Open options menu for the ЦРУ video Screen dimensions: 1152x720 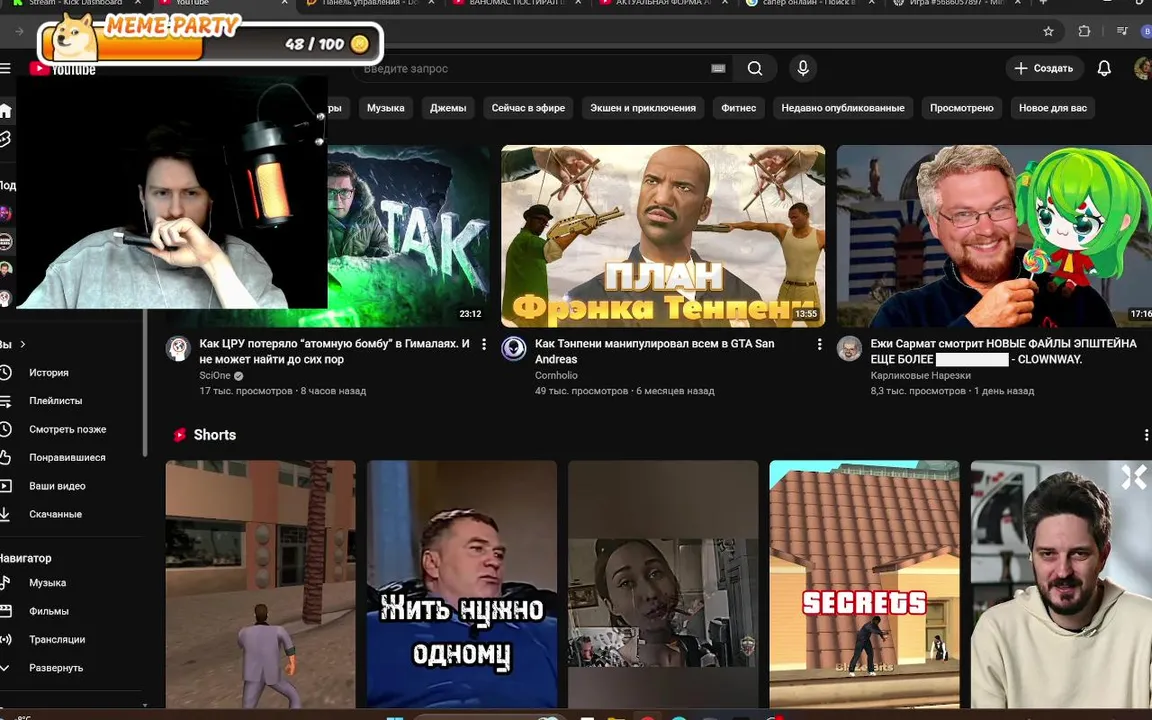click(x=483, y=344)
